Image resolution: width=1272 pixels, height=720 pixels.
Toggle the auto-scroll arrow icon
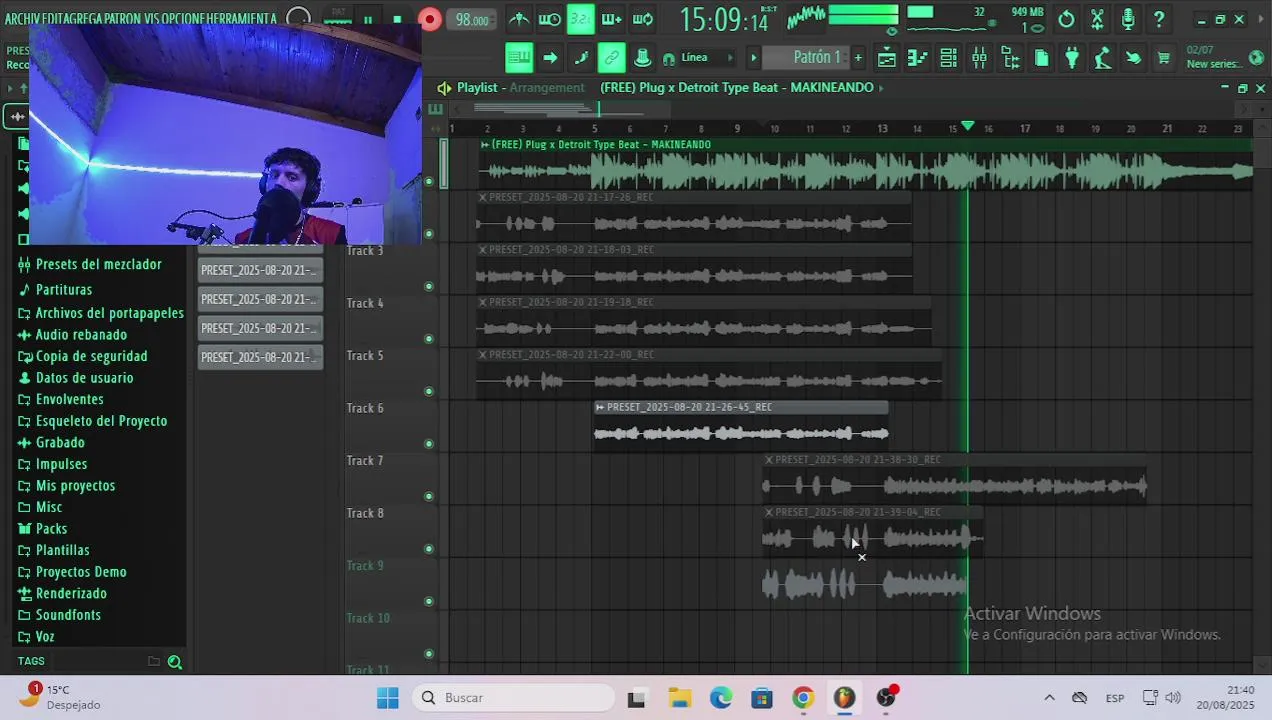(x=550, y=58)
